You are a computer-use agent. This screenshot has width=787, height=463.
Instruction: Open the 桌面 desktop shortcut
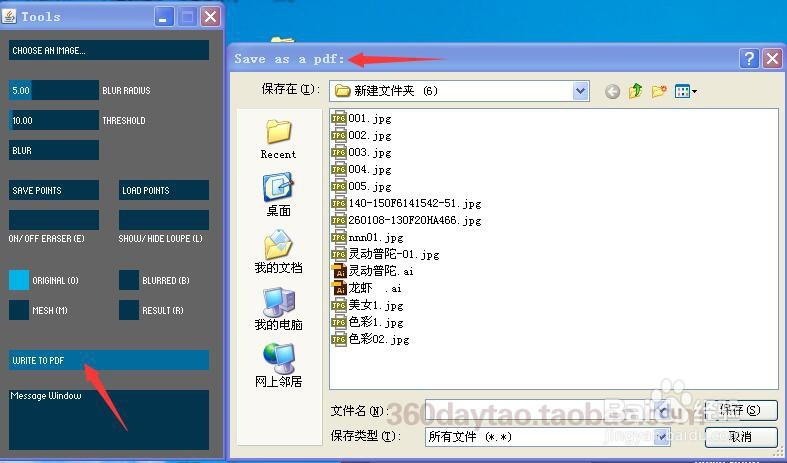278,195
